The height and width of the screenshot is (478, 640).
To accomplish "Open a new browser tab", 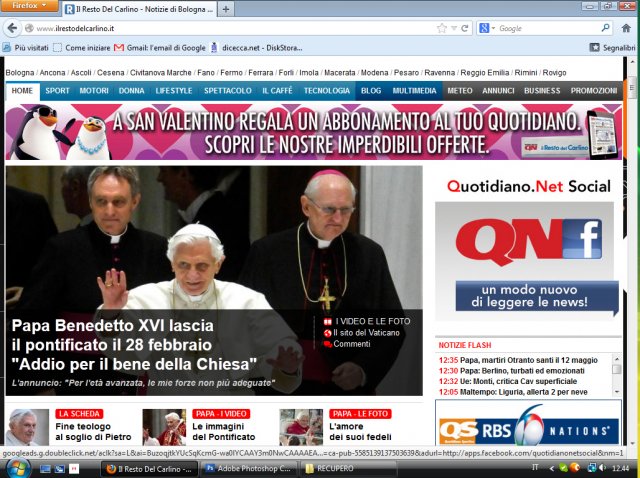I will tap(226, 9).
